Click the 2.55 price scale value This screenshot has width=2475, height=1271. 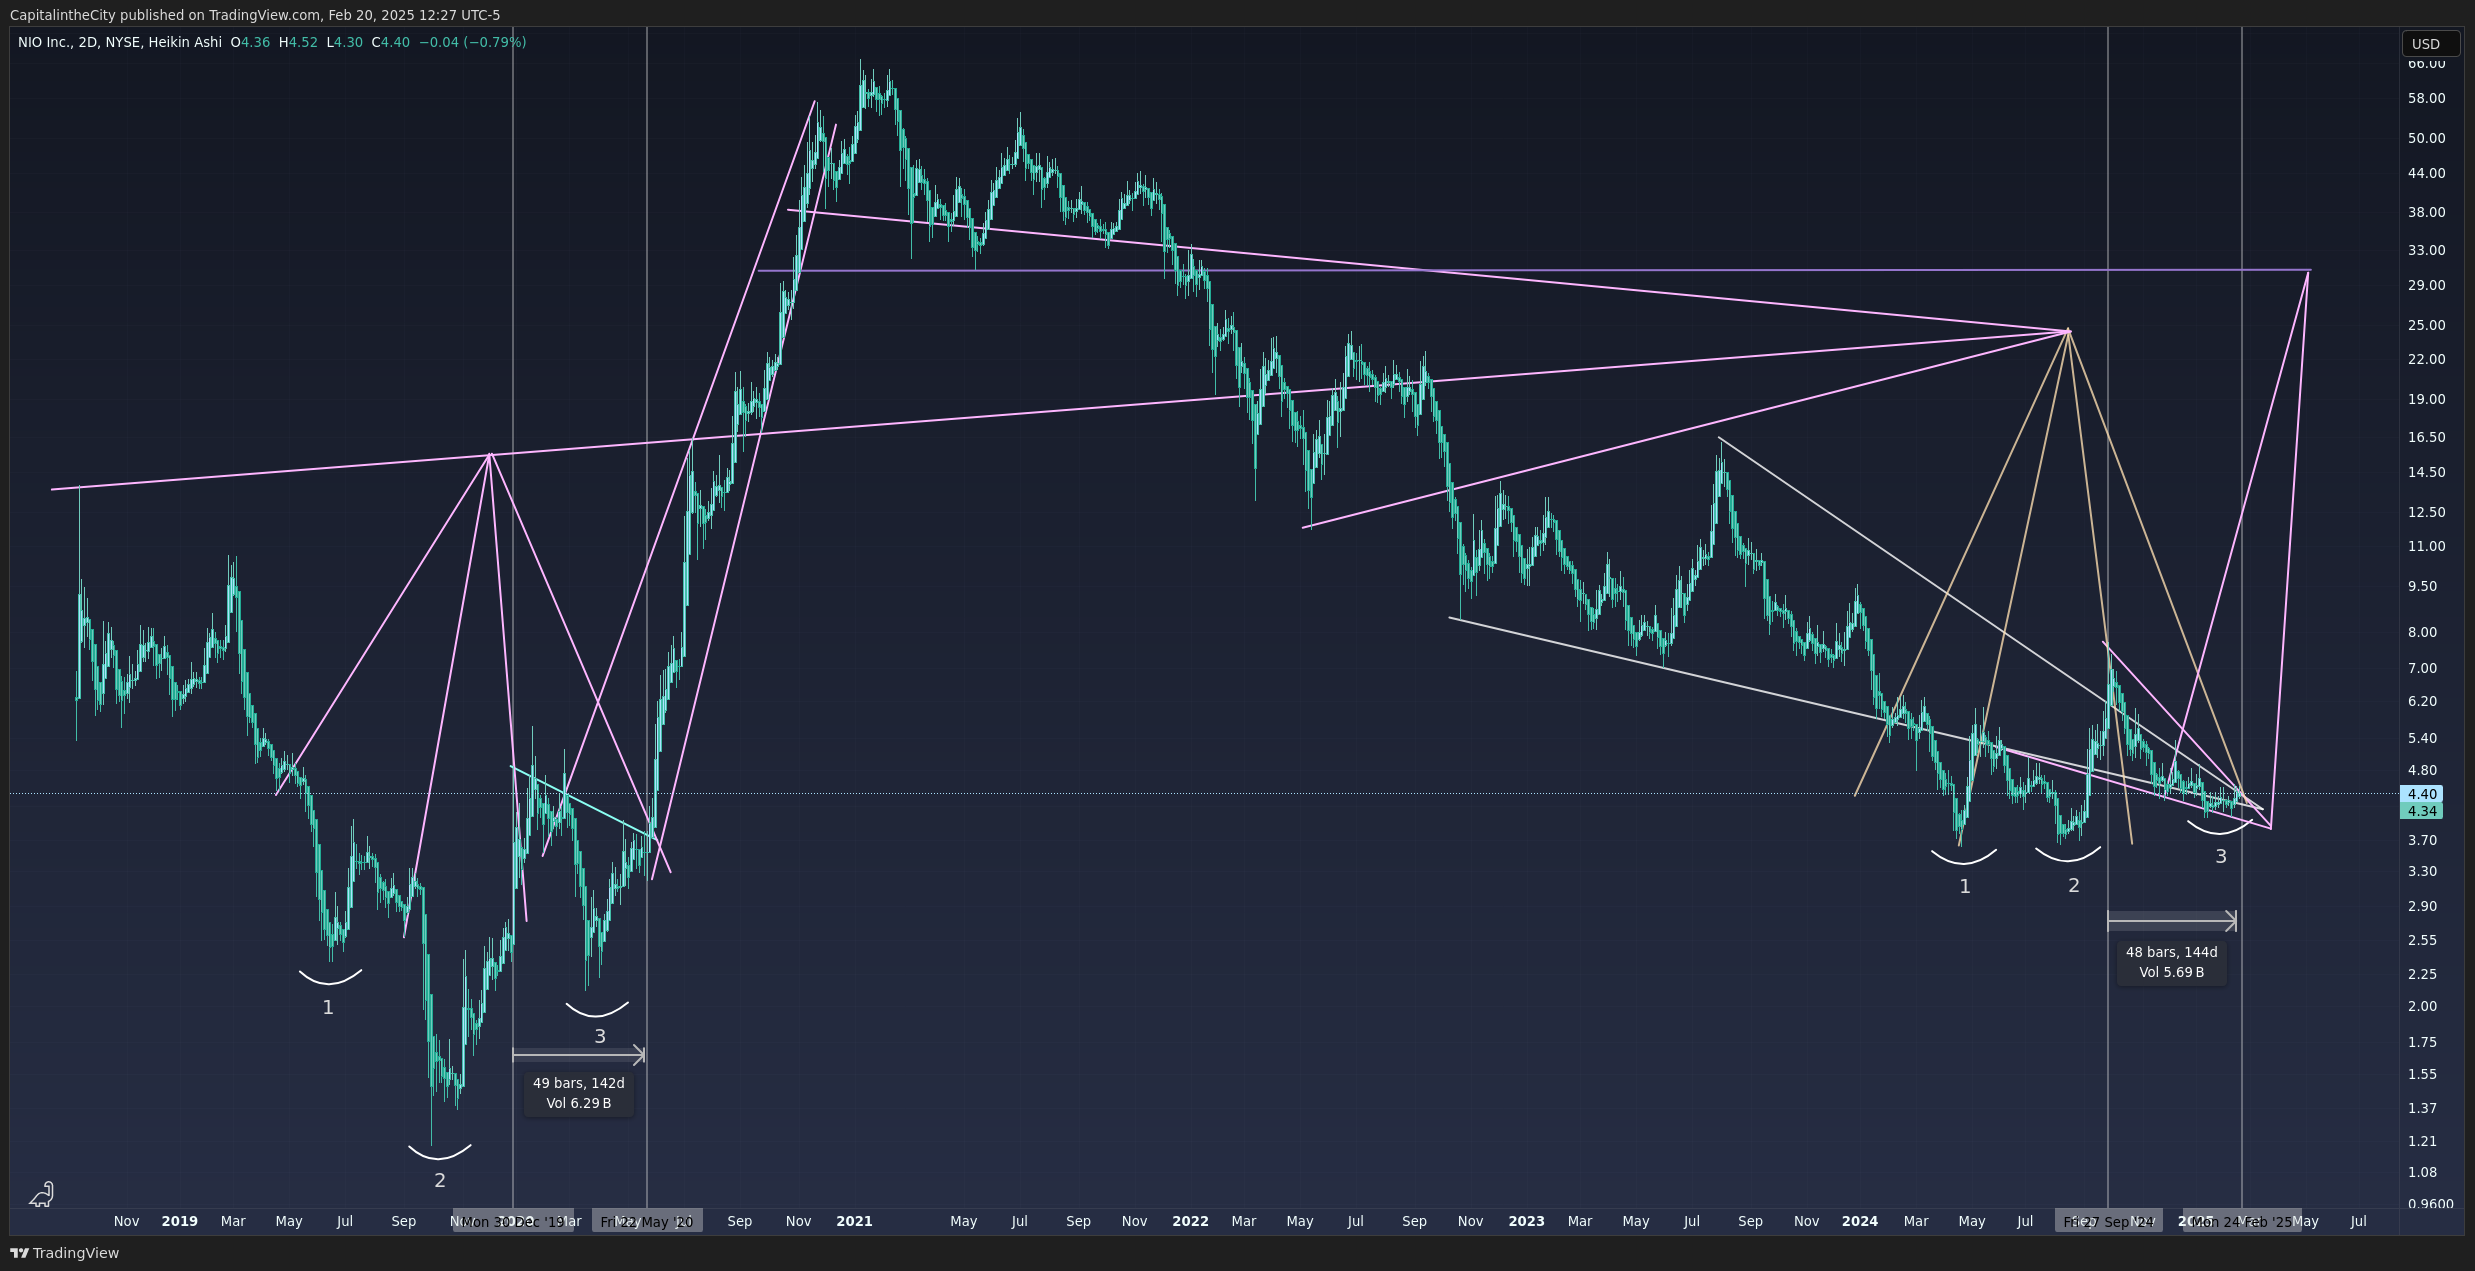click(x=2422, y=940)
